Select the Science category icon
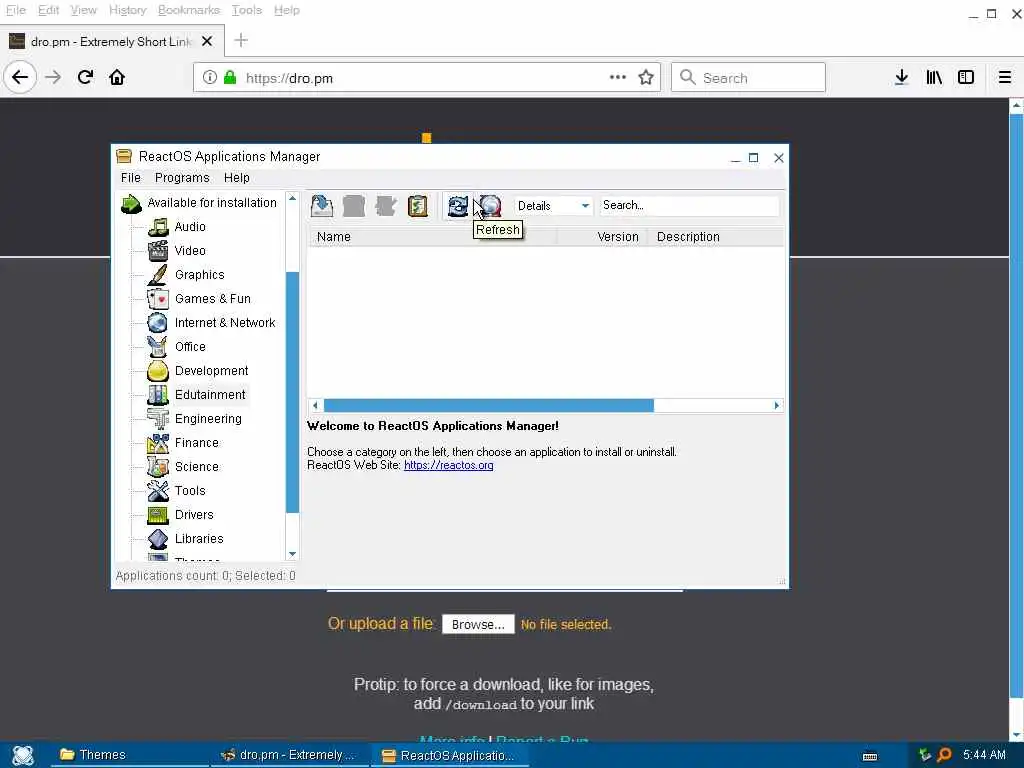The height and width of the screenshot is (768, 1024). point(158,466)
